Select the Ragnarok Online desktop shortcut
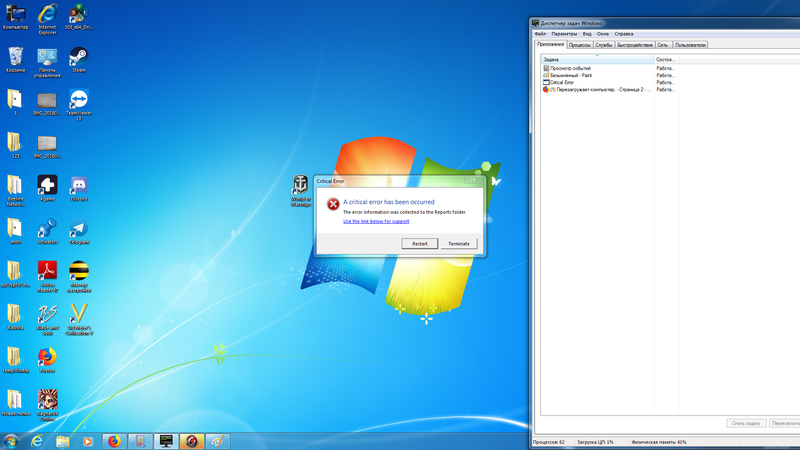This screenshot has height=450, width=800. [47, 406]
